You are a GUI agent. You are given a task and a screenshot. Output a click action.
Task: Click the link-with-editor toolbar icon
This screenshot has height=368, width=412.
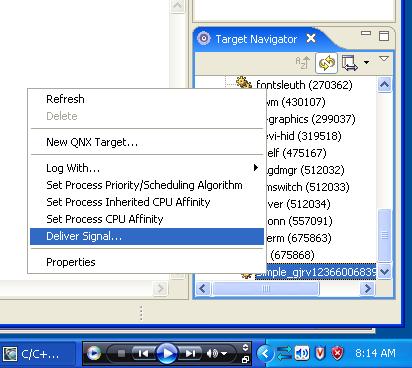click(x=350, y=63)
